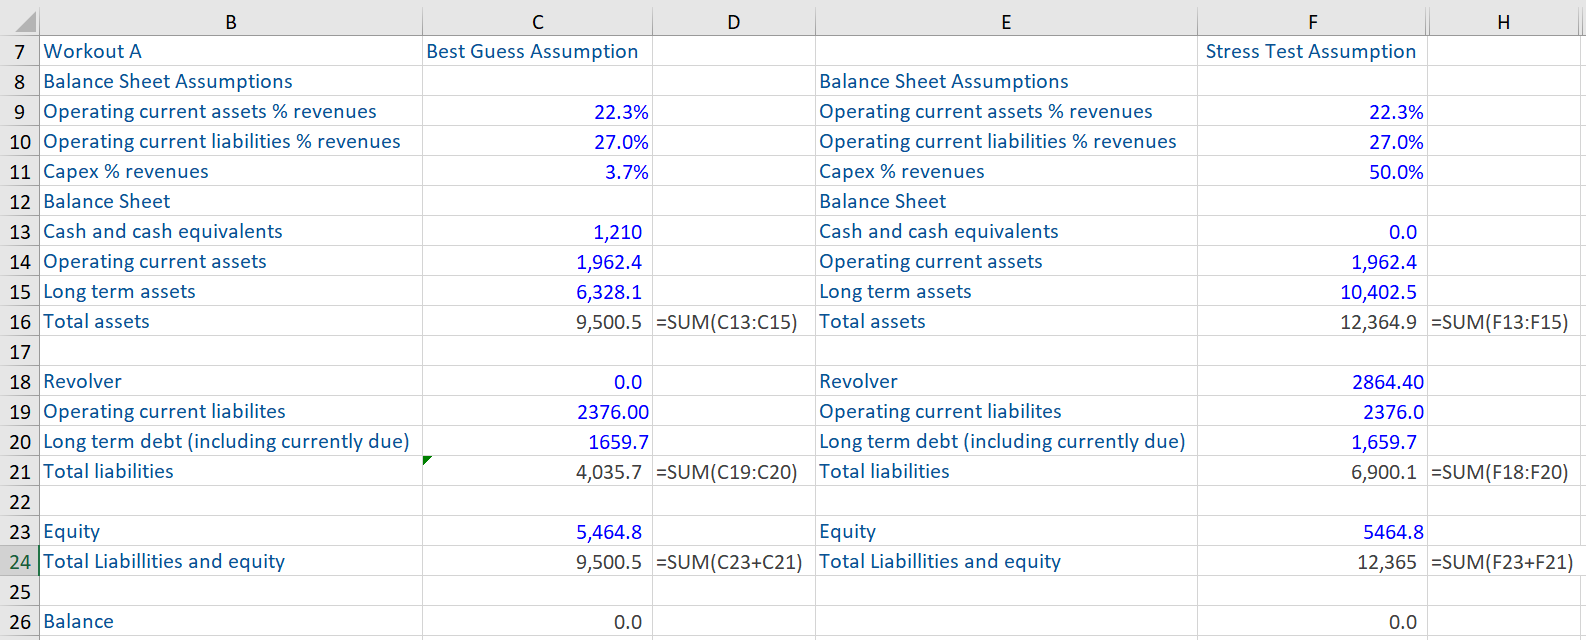The image size is (1586, 640).
Task: Select the Stress Test Assumption cell
Action: point(1310,51)
